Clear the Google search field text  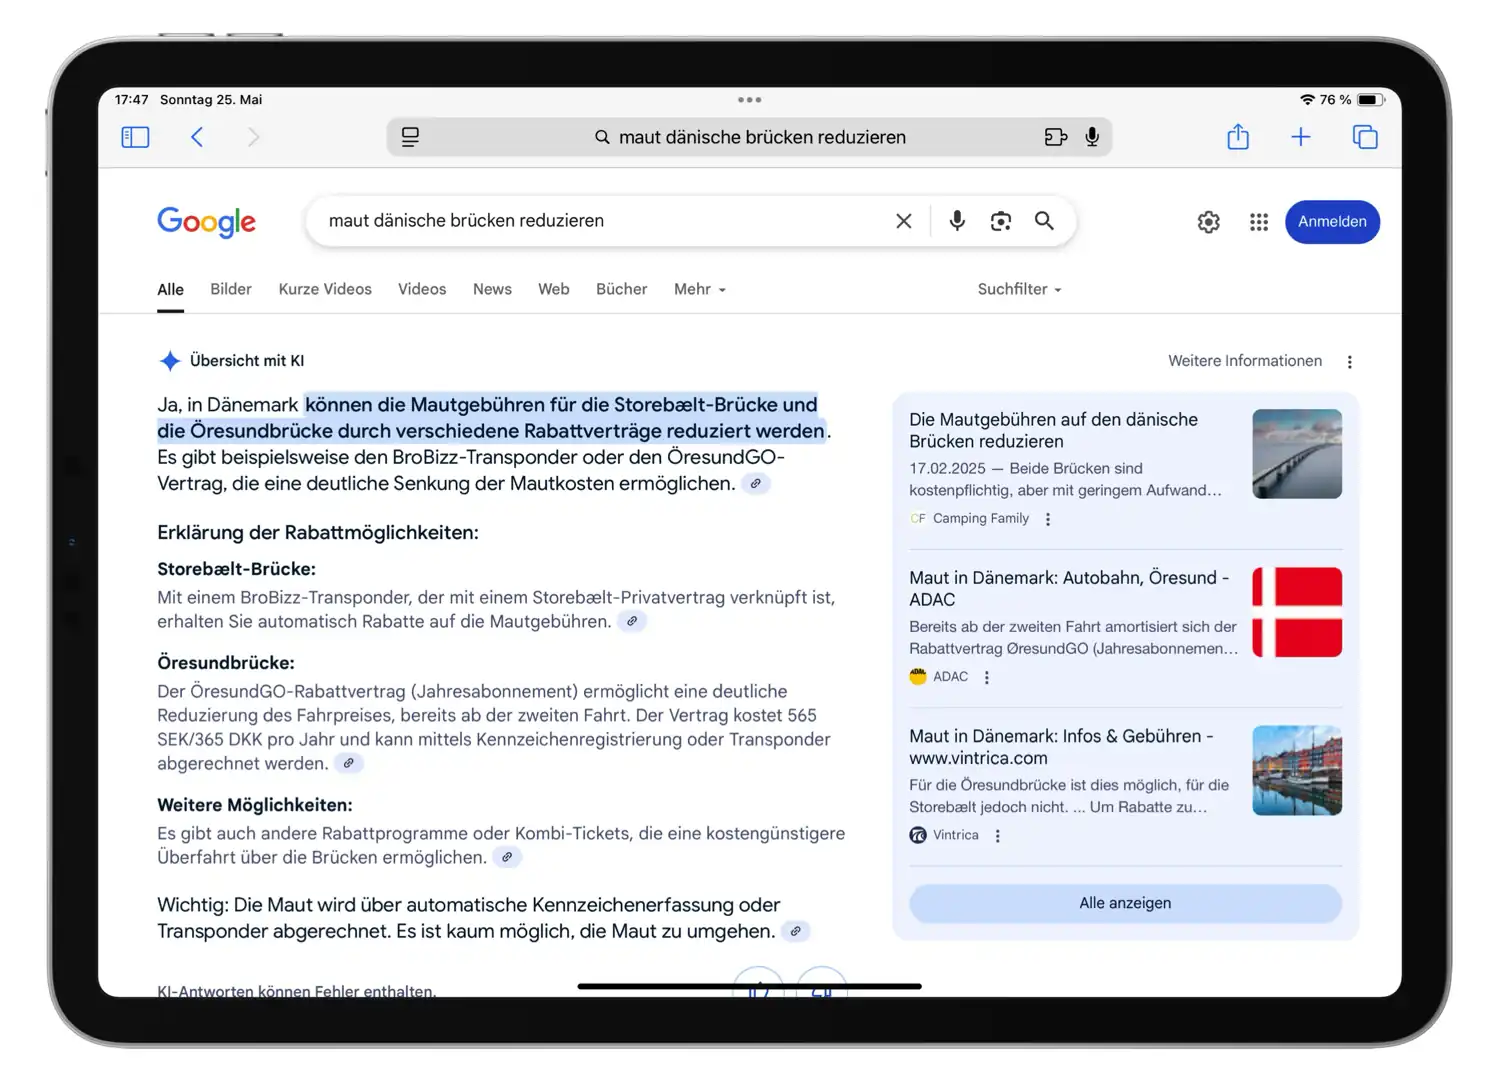pos(903,221)
